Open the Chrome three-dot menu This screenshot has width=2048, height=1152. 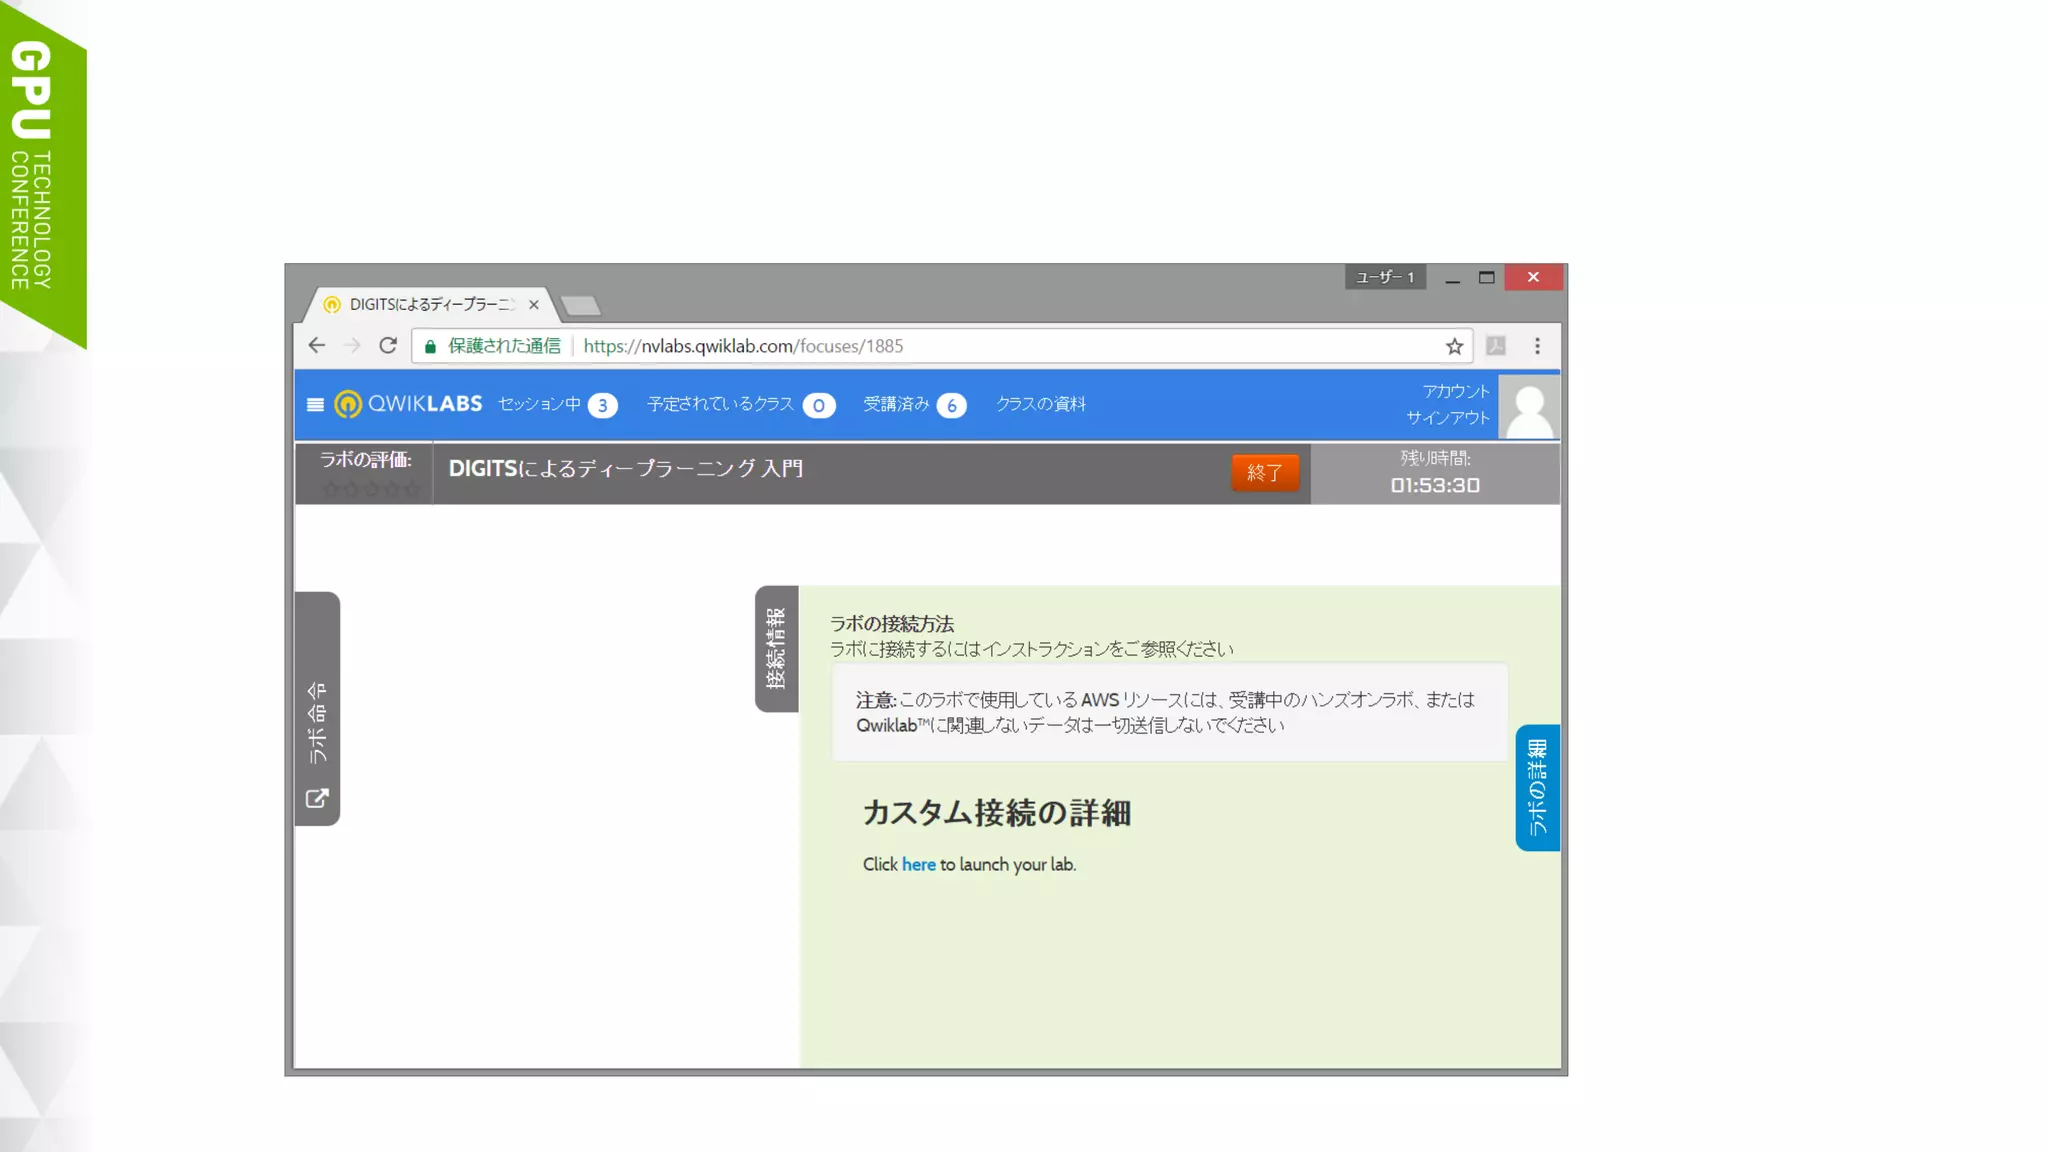pyautogui.click(x=1537, y=346)
